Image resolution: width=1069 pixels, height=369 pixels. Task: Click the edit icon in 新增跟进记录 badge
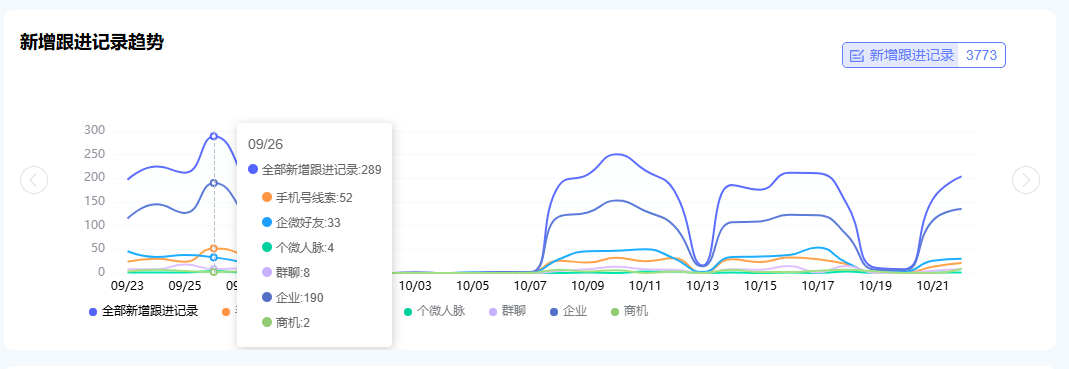[x=857, y=56]
